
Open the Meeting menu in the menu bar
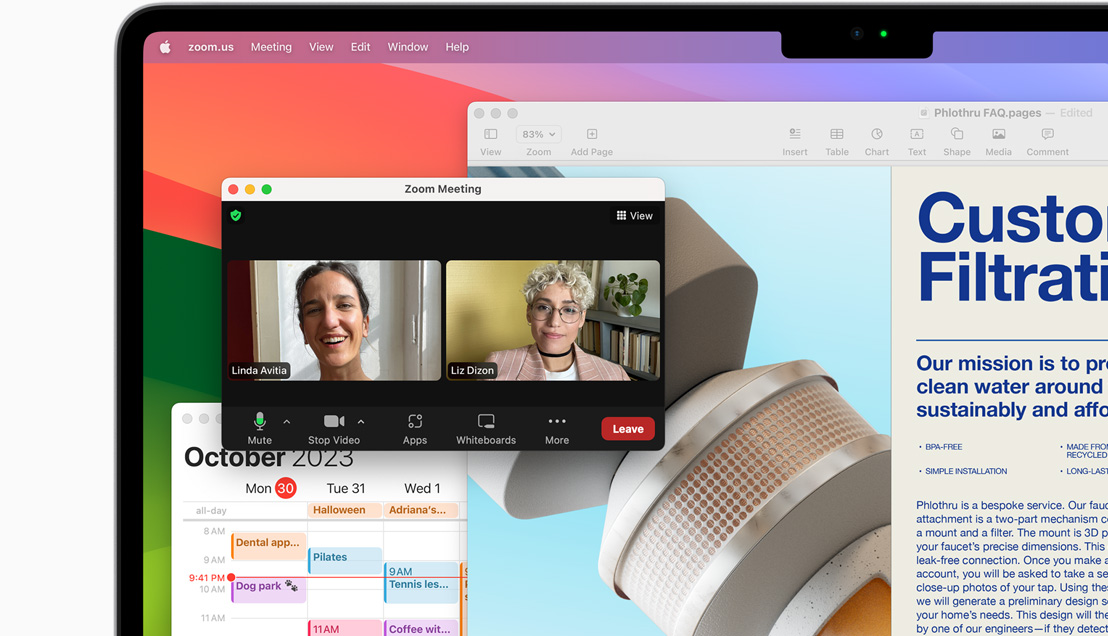tap(271, 46)
